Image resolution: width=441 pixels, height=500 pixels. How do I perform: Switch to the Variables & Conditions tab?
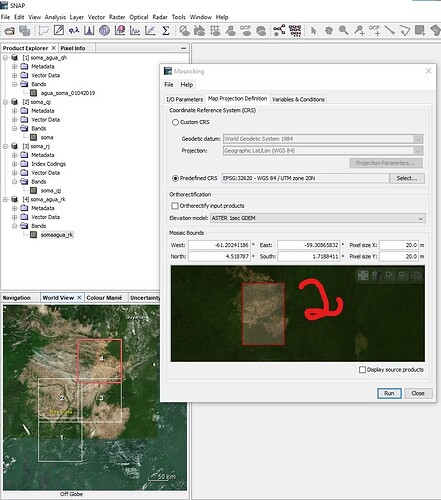298,99
